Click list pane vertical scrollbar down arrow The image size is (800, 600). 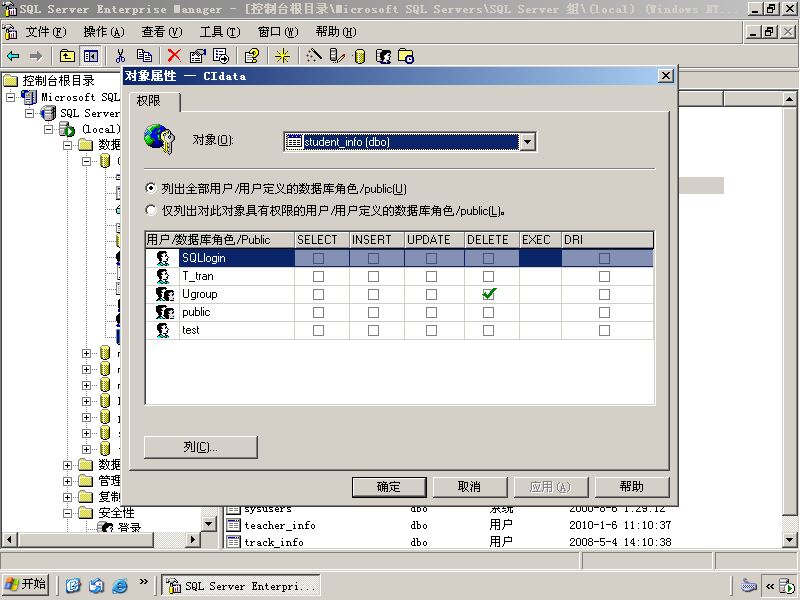789,539
